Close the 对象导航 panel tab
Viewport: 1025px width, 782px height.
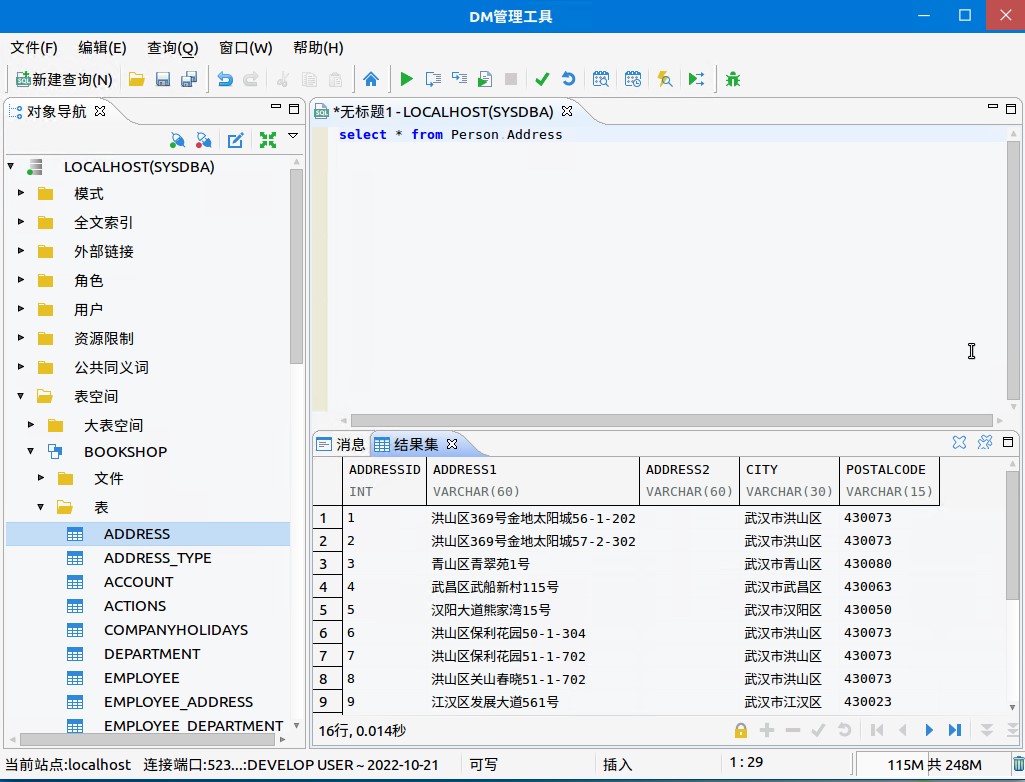tap(100, 110)
